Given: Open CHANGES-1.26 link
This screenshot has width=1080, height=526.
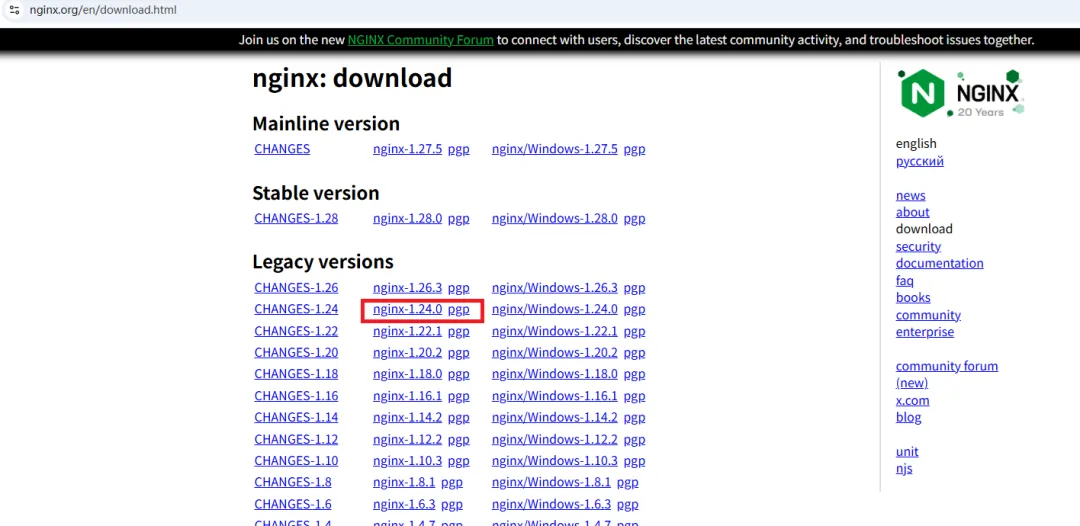Looking at the screenshot, I should (296, 288).
